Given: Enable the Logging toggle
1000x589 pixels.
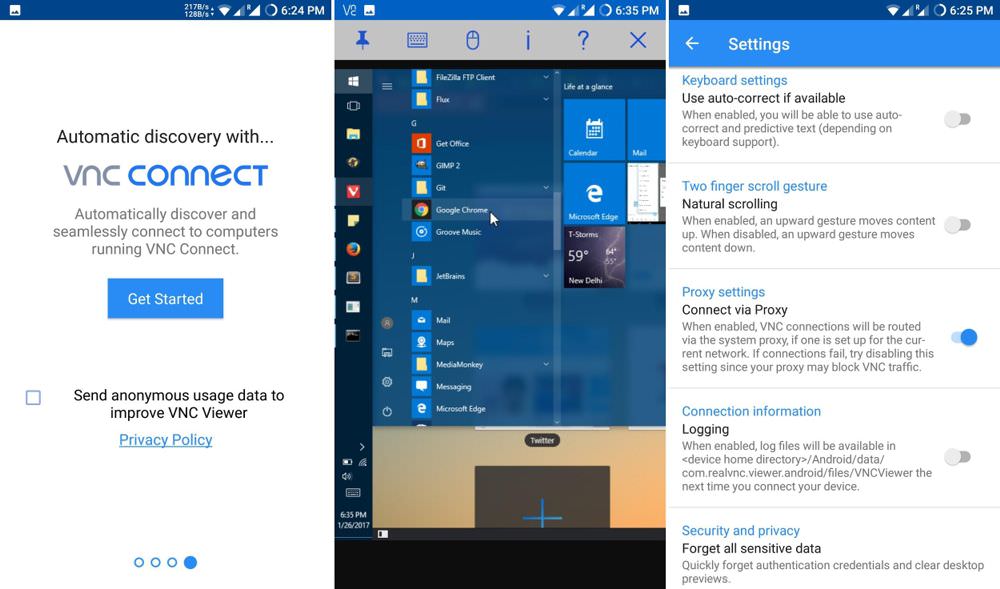Looking at the screenshot, I should tap(957, 457).
